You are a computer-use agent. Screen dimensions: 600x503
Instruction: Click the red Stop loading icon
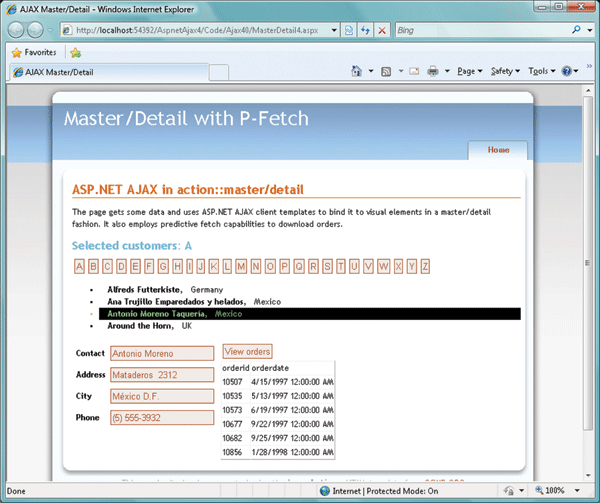[382, 30]
